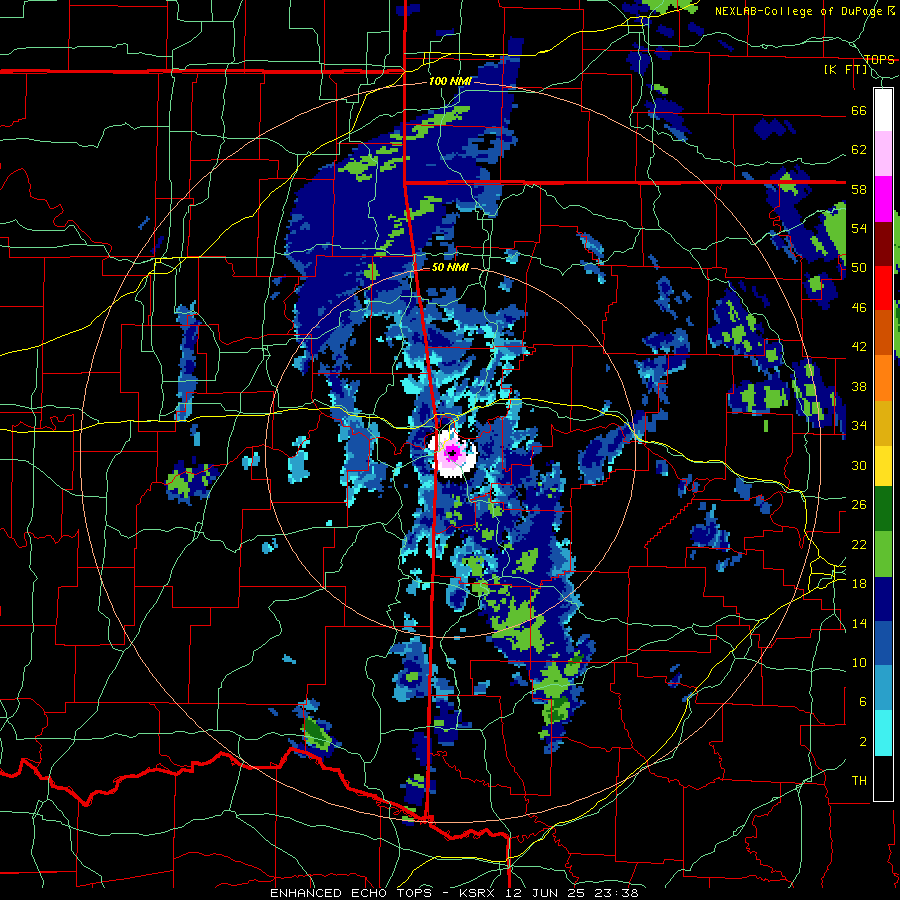The width and height of the screenshot is (900, 900).
Task: Click the TOPS legend title
Action: click(x=879, y=59)
